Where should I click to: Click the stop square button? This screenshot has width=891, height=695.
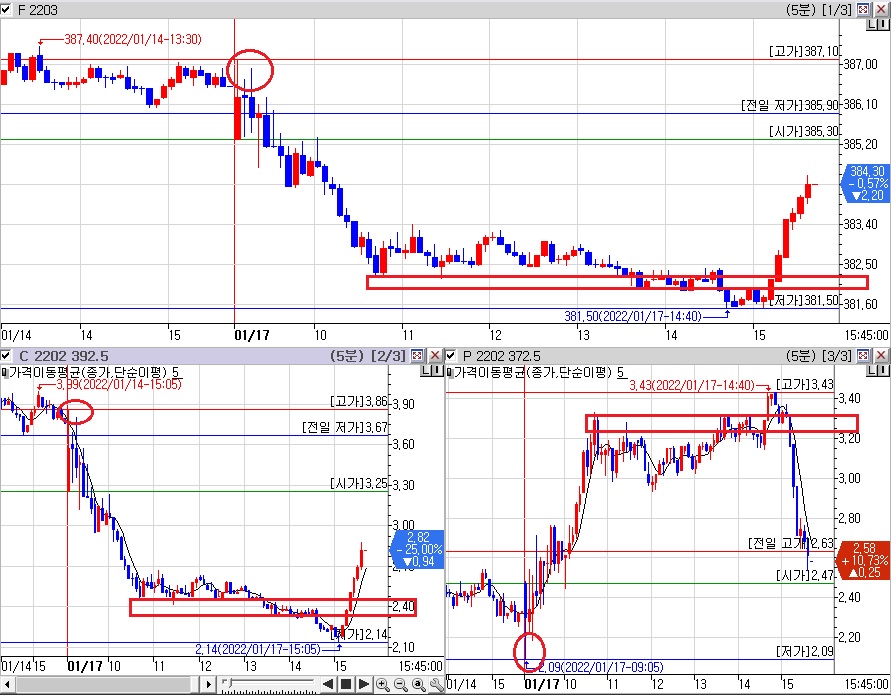click(x=345, y=684)
